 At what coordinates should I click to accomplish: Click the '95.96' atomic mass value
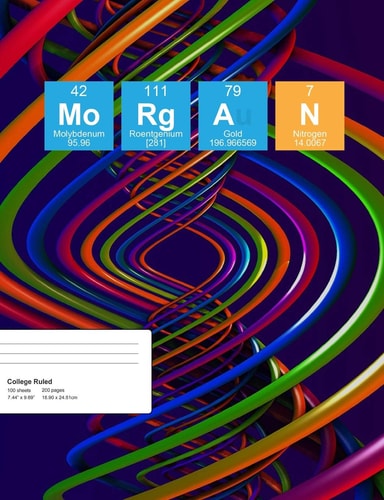pos(79,143)
